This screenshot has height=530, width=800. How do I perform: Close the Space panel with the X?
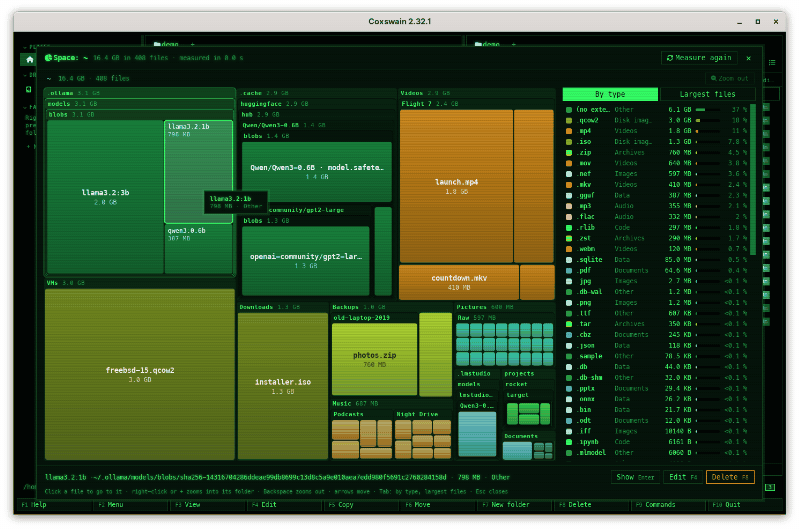pyautogui.click(x=748, y=58)
